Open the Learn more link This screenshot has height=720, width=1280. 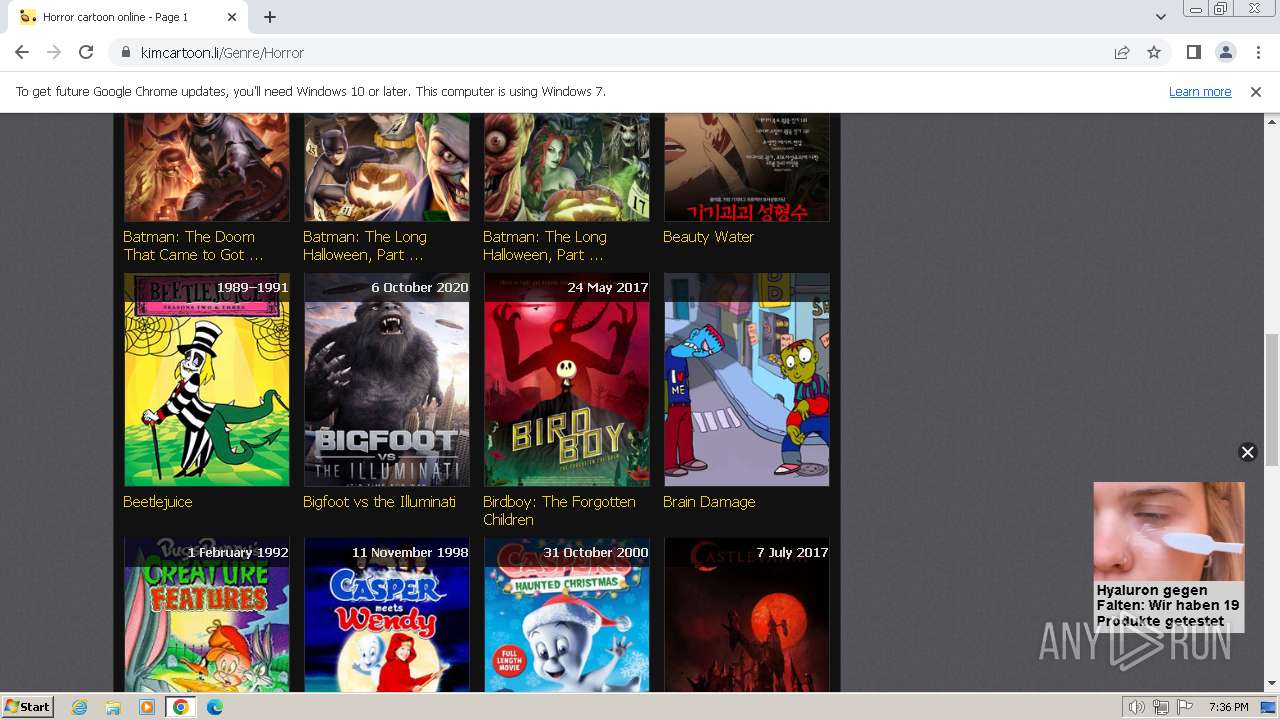tap(1200, 91)
